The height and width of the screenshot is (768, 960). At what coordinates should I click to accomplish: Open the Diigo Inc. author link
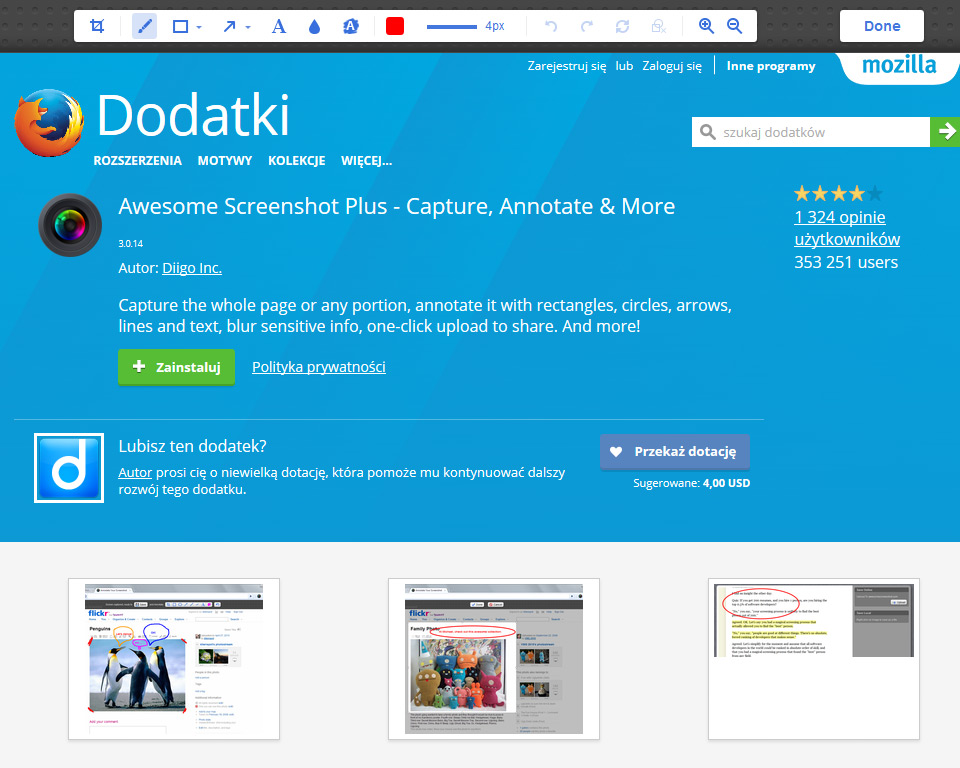pos(192,268)
